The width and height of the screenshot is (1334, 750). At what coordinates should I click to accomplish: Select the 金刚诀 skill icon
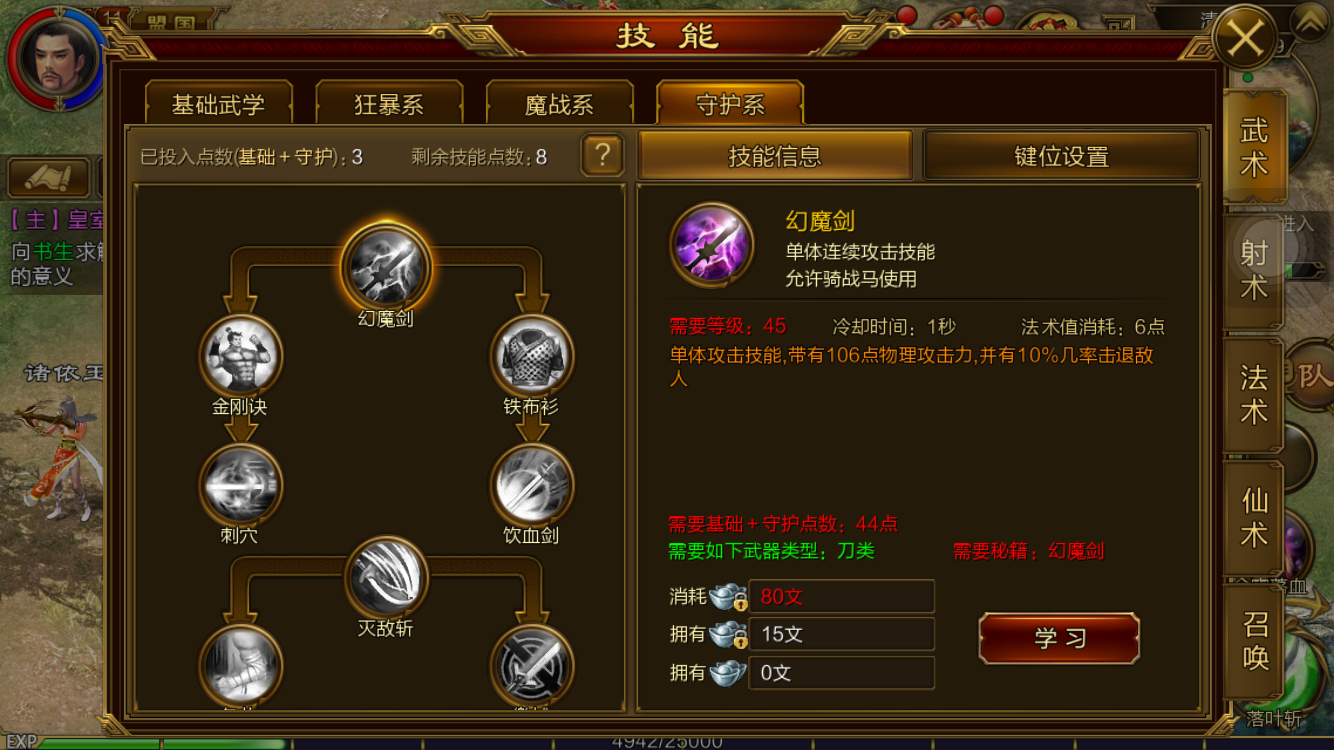[x=241, y=355]
